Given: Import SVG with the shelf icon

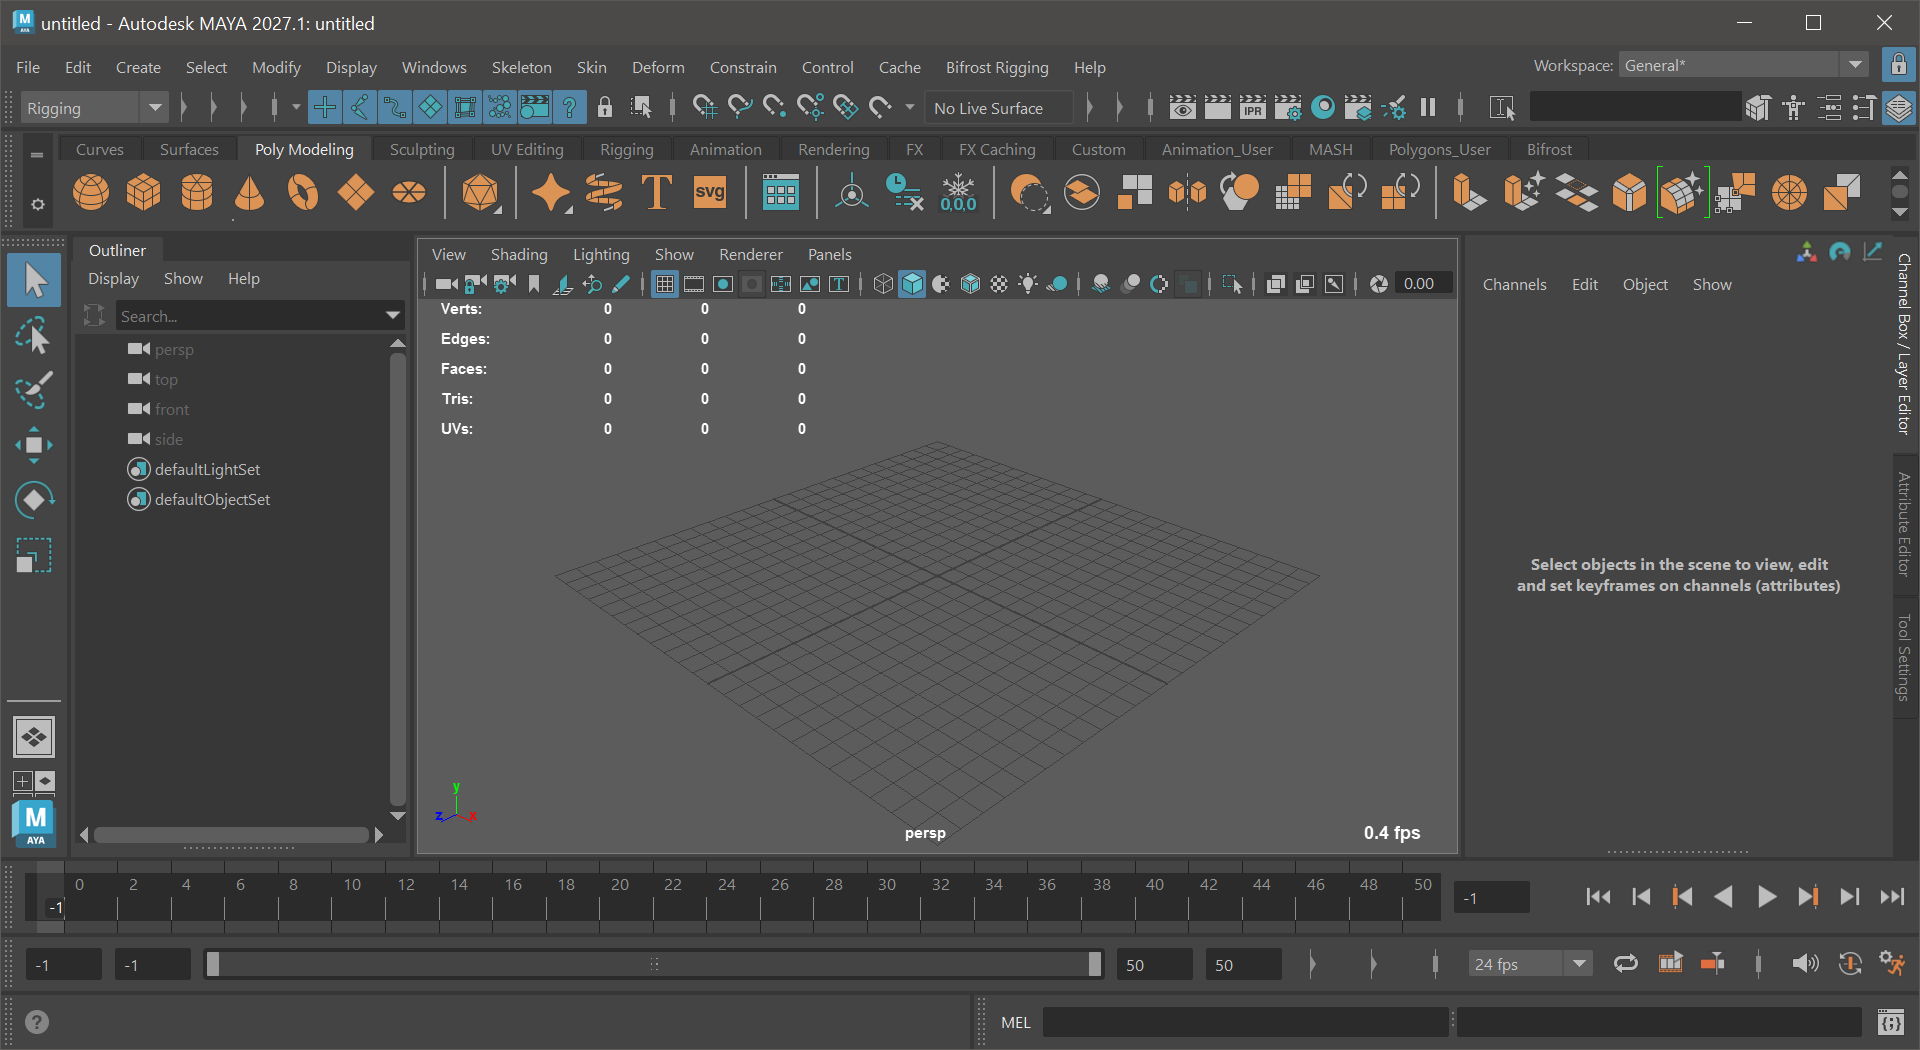Looking at the screenshot, I should click(710, 192).
